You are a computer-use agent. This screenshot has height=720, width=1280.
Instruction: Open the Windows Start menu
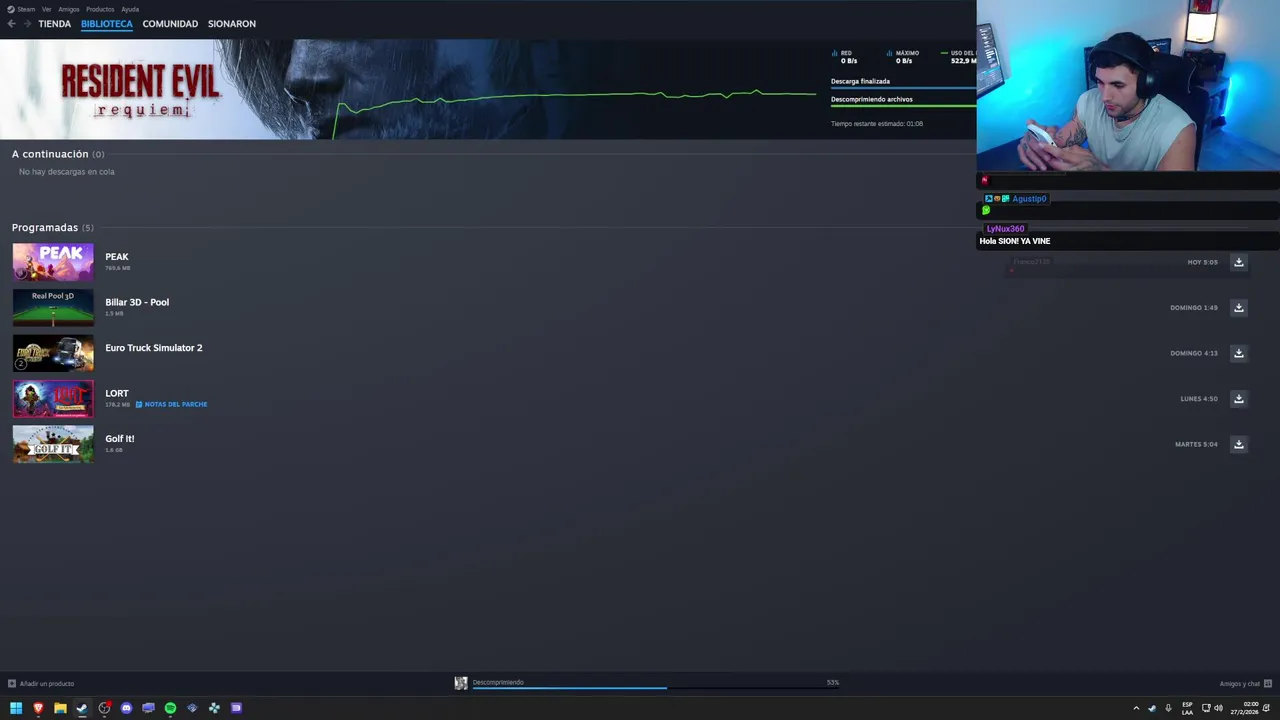pyautogui.click(x=16, y=708)
